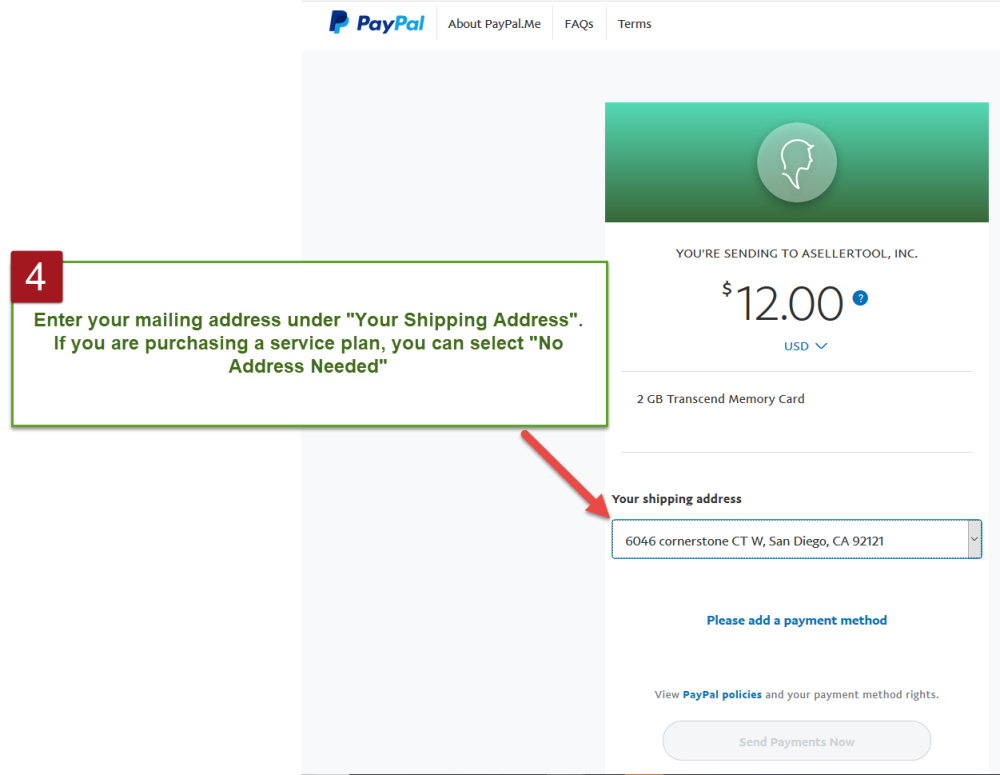Click the red step 4 badge
Image resolution: width=1000 pixels, height=775 pixels.
36,277
